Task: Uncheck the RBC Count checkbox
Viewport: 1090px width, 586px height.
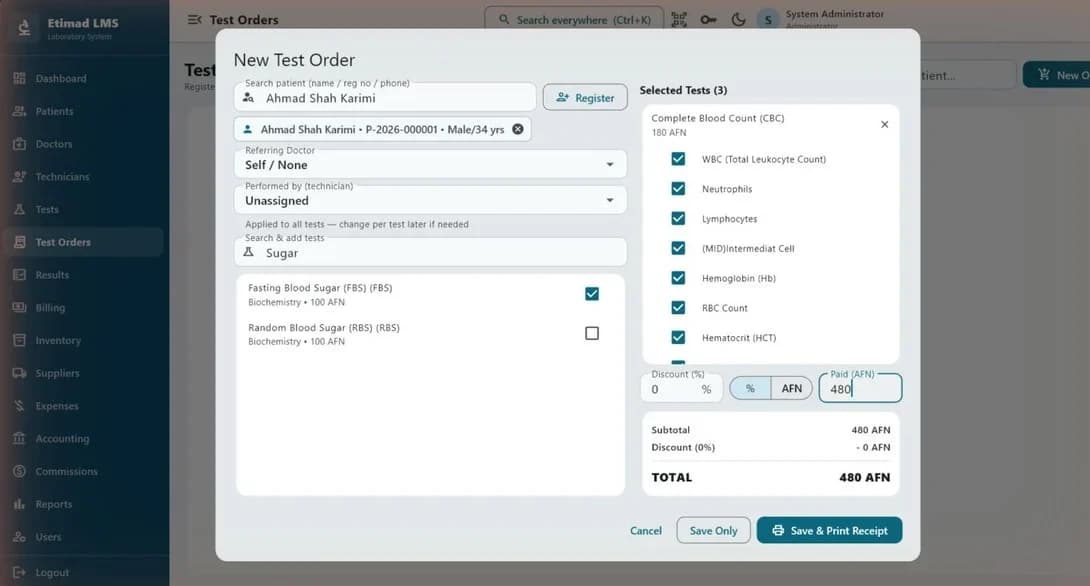Action: click(x=678, y=307)
